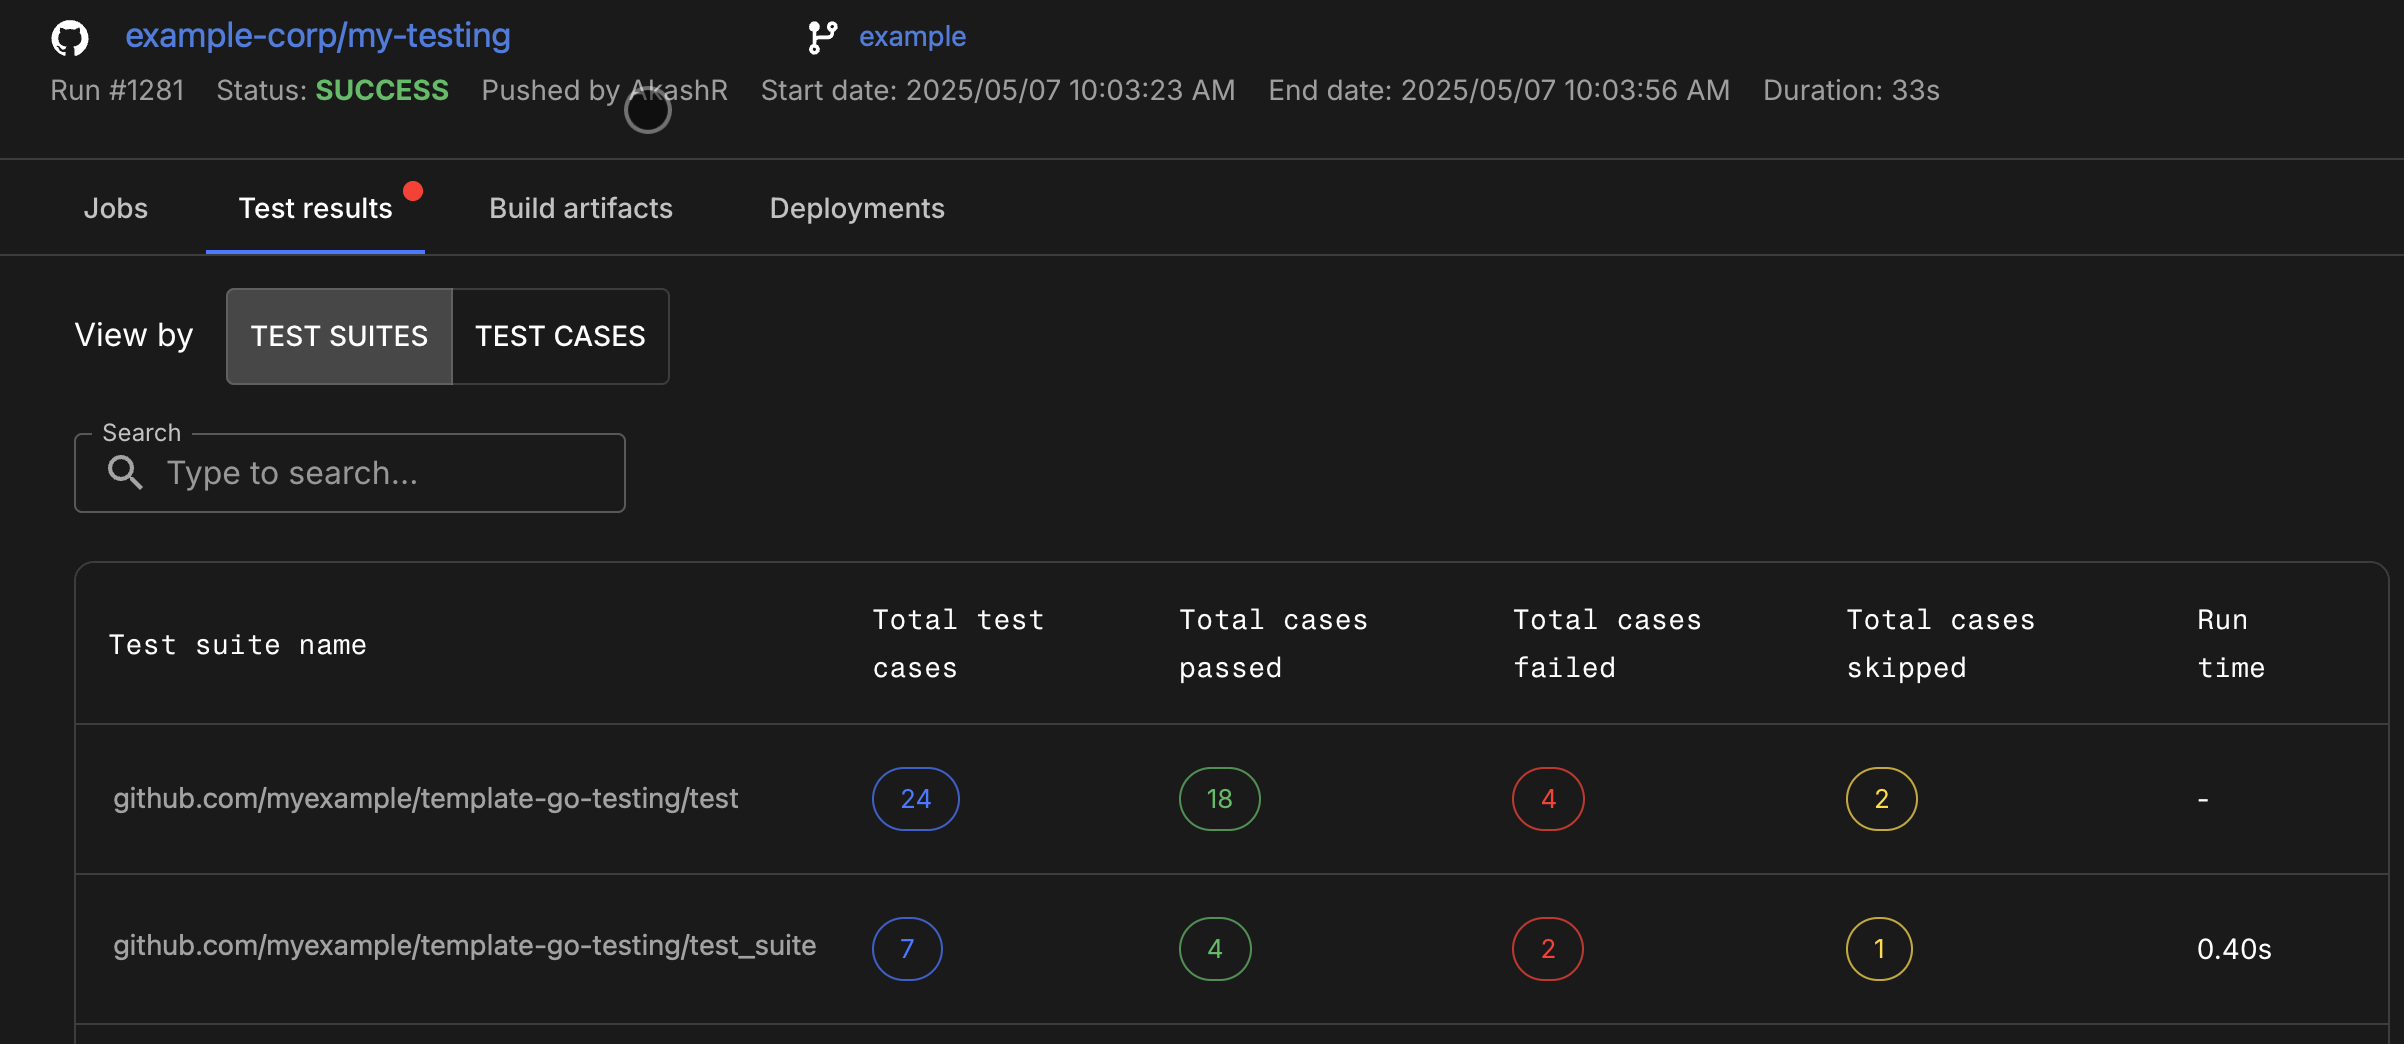Click the red badge showing 4 failed cases
The height and width of the screenshot is (1044, 2404).
(1547, 798)
